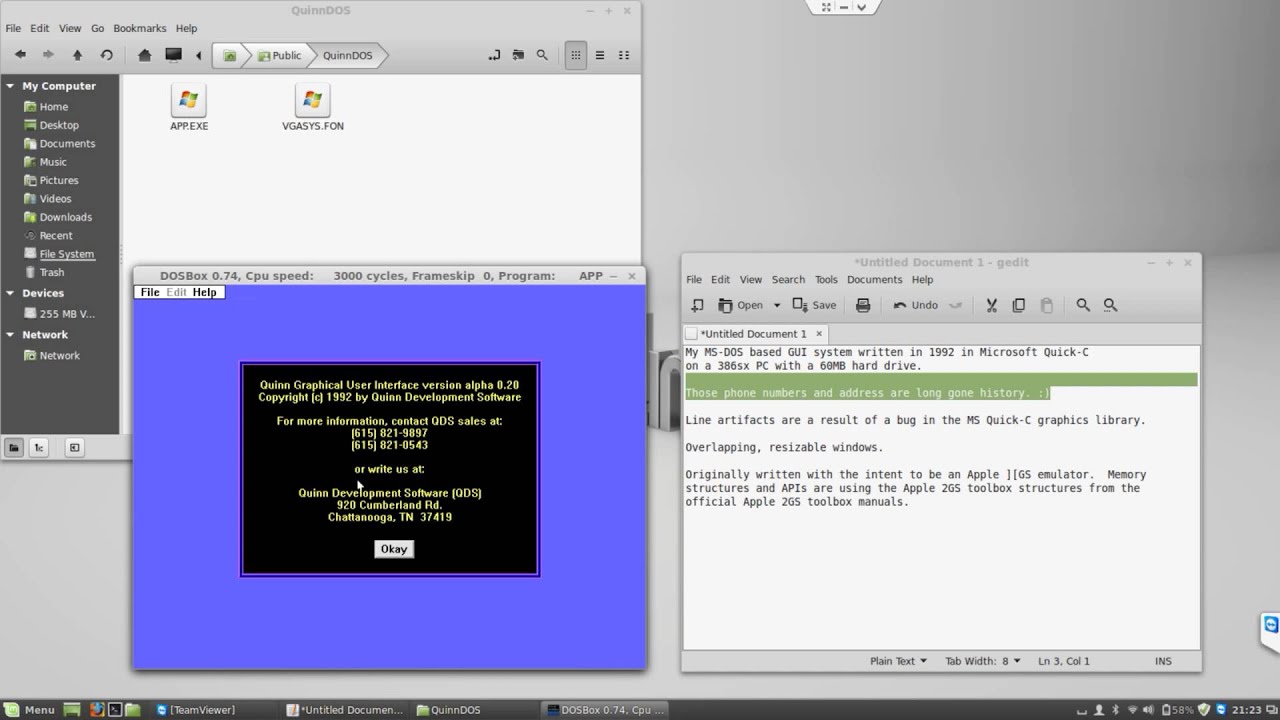The height and width of the screenshot is (720, 1280).
Task: Click the Okay button in the Quinn dialog
Action: pyautogui.click(x=394, y=549)
